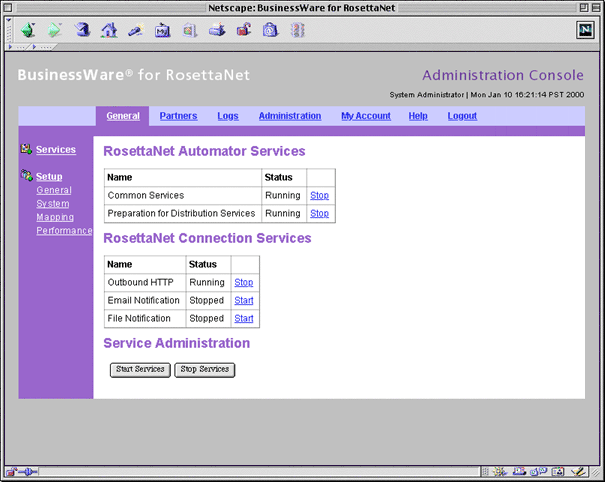Open the Logs tab
This screenshot has height=482, width=605.
point(228,116)
